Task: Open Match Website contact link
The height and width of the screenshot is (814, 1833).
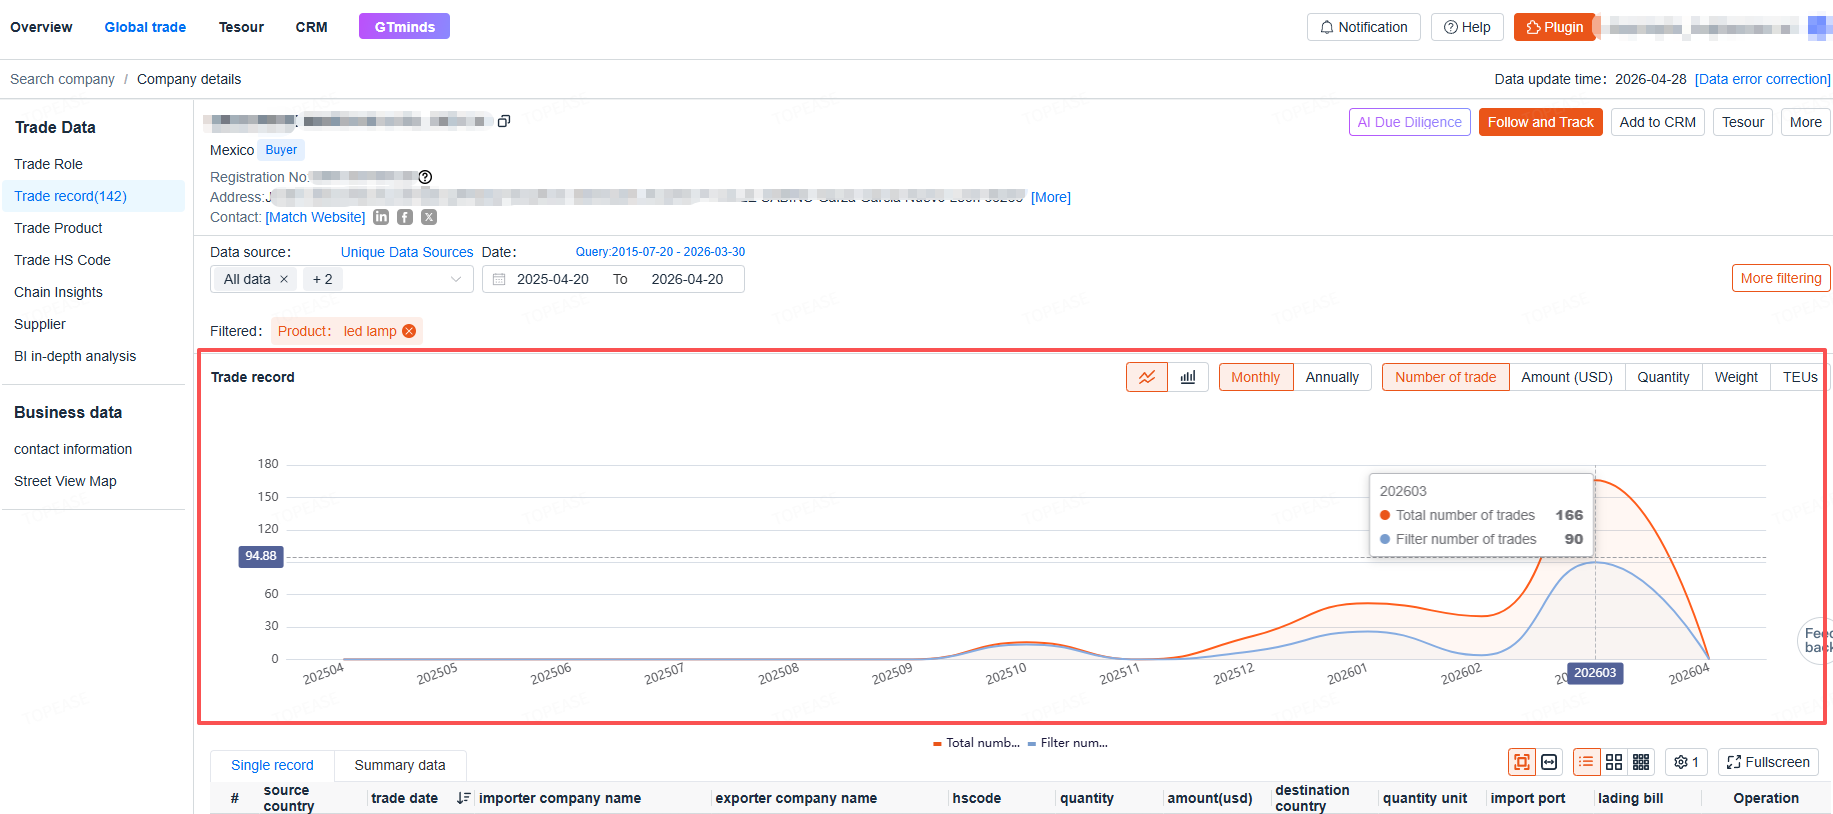Action: pyautogui.click(x=315, y=217)
